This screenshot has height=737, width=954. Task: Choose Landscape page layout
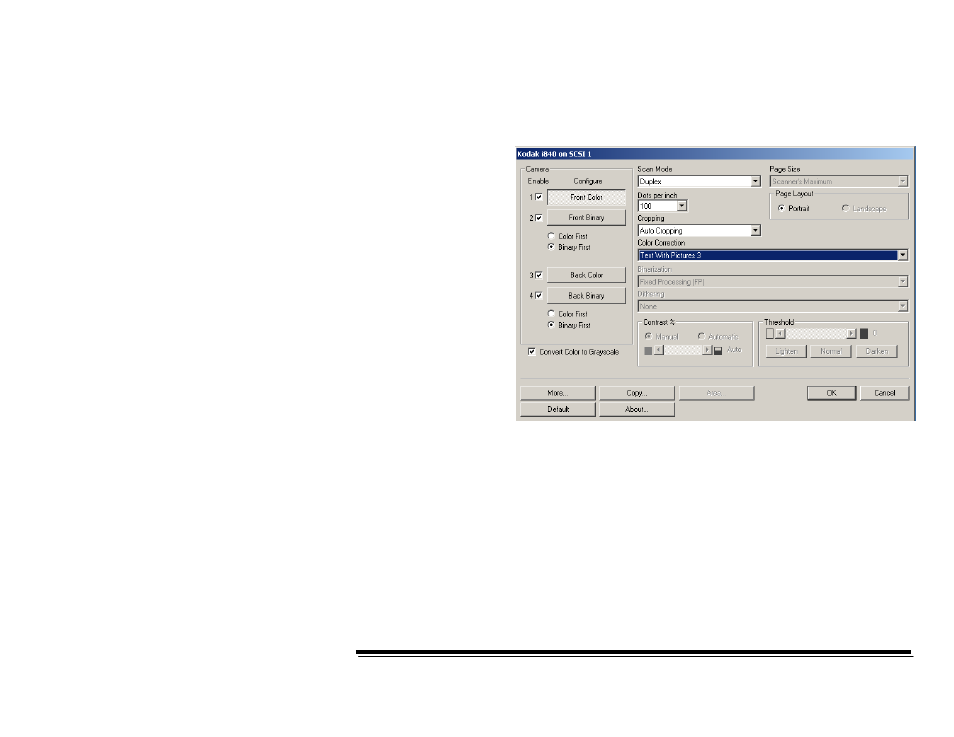point(845,208)
